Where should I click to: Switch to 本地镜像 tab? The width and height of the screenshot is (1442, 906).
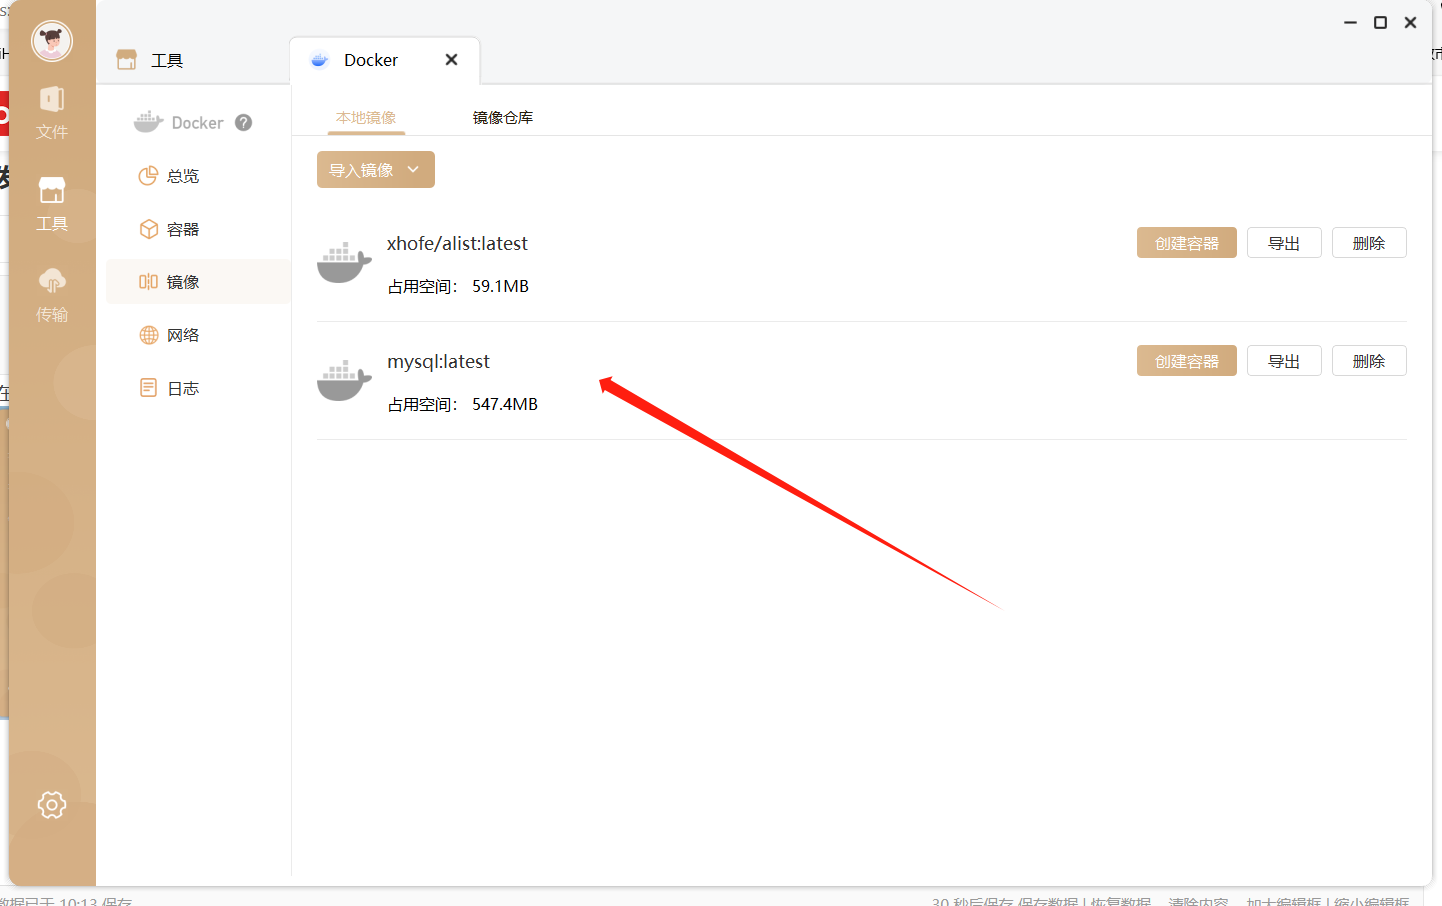point(366,118)
